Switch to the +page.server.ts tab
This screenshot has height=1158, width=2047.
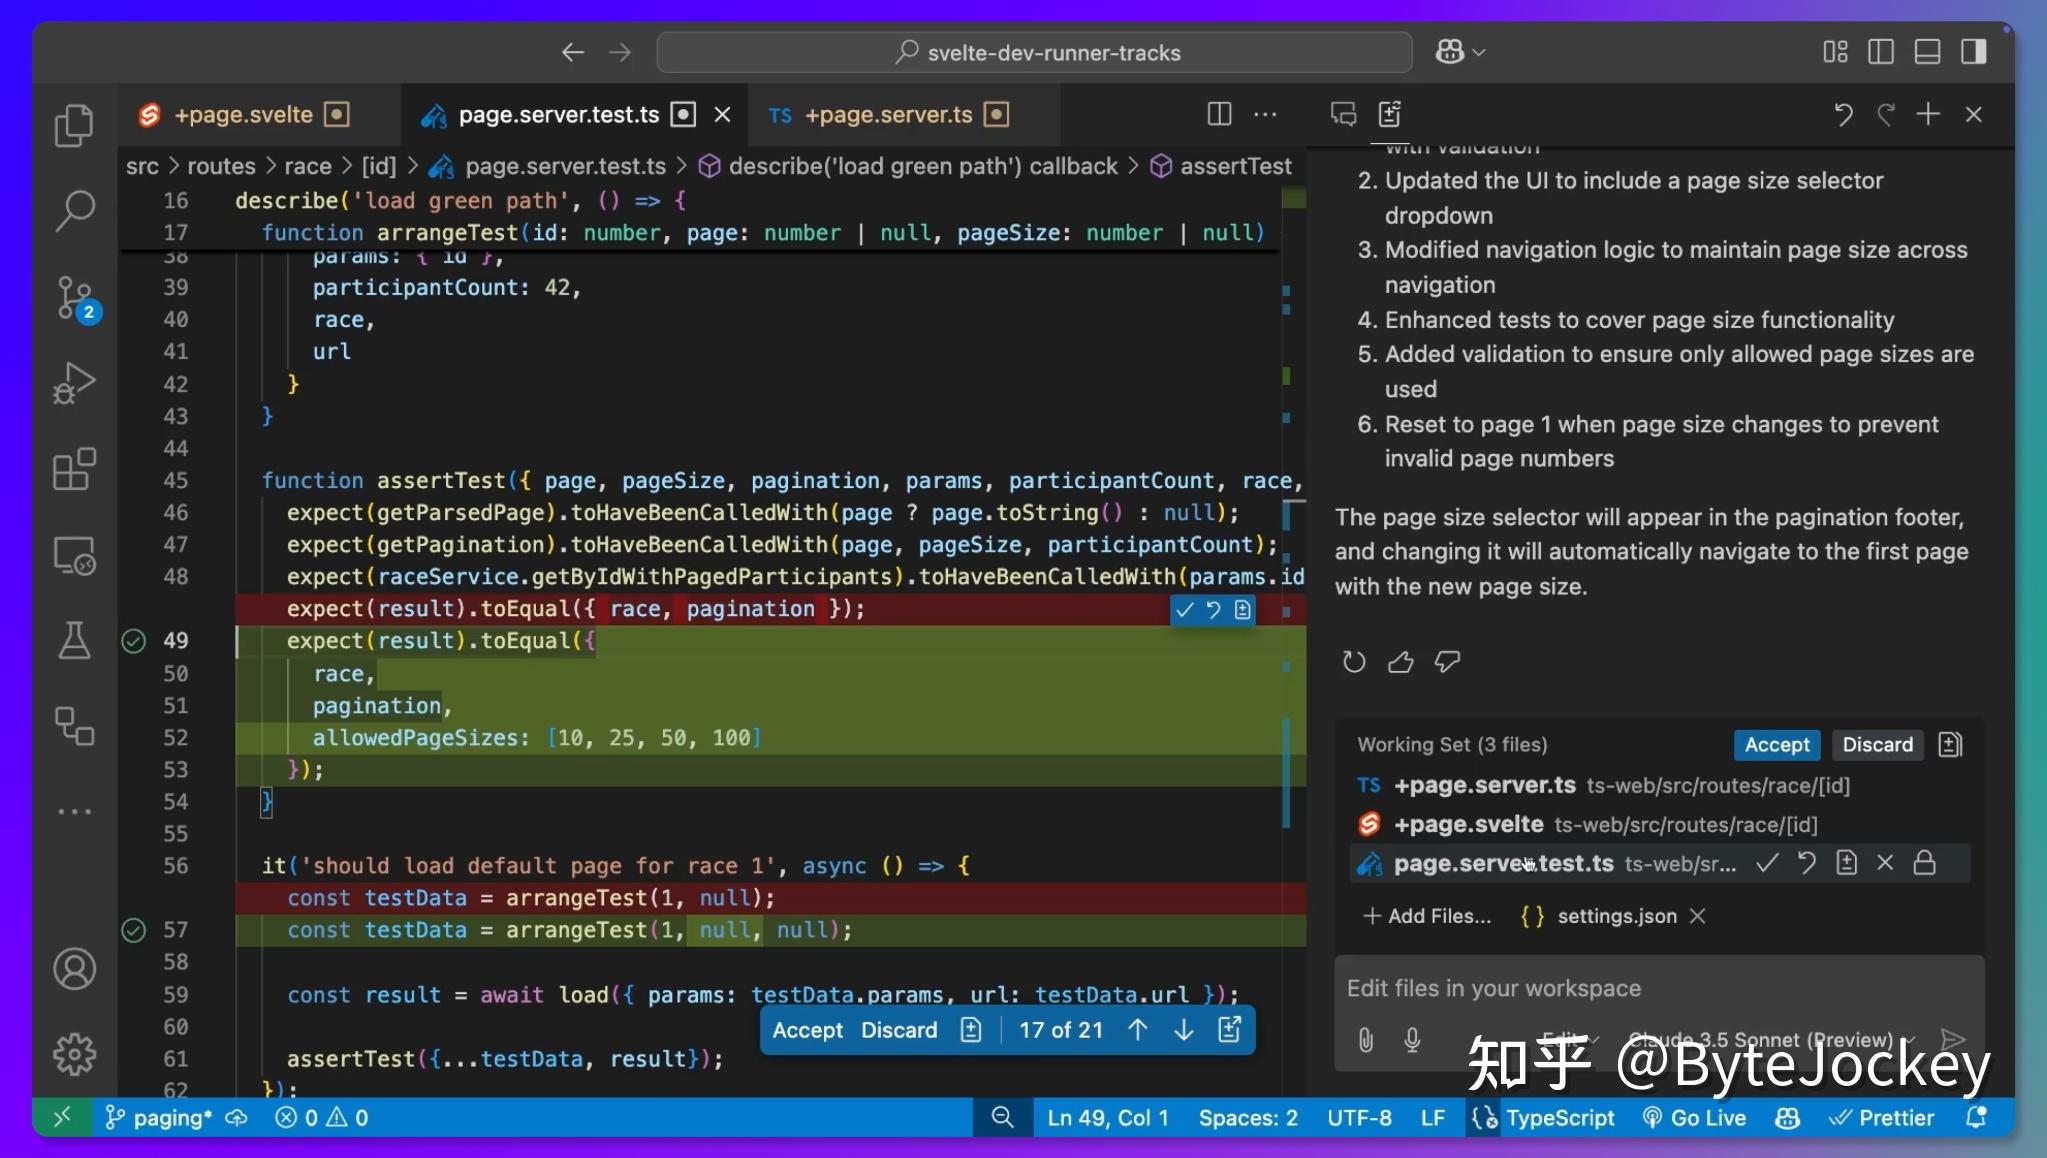888,114
